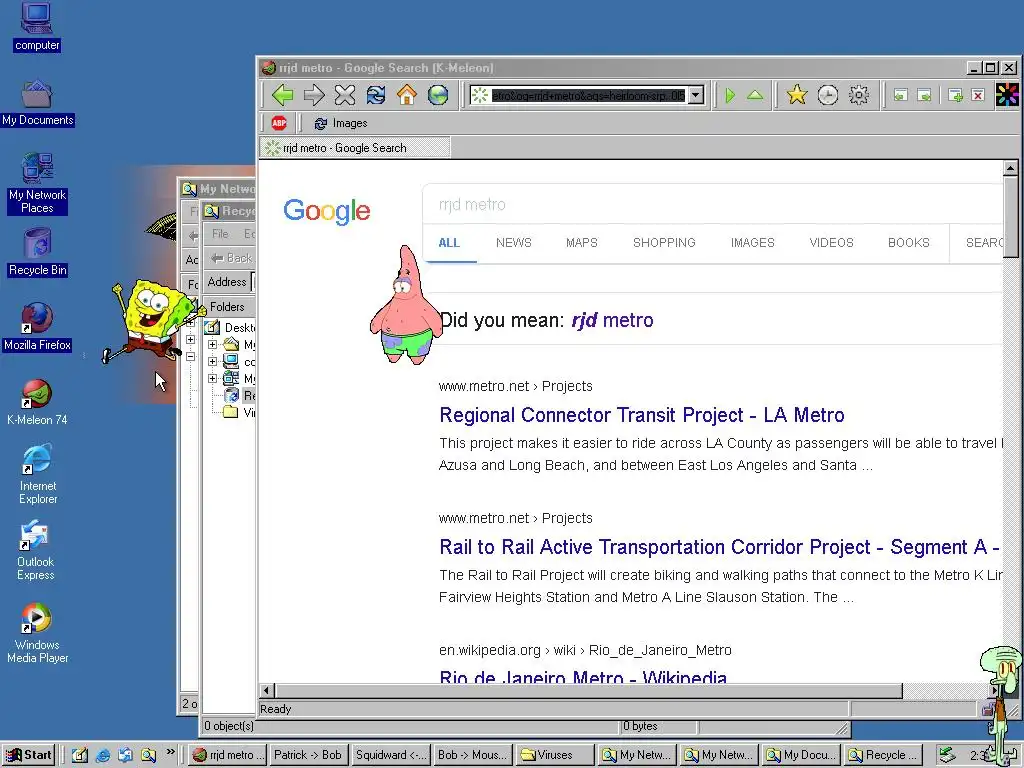This screenshot has width=1024, height=768.
Task: Open a new tab with the plus-tab icon
Action: pos(955,95)
